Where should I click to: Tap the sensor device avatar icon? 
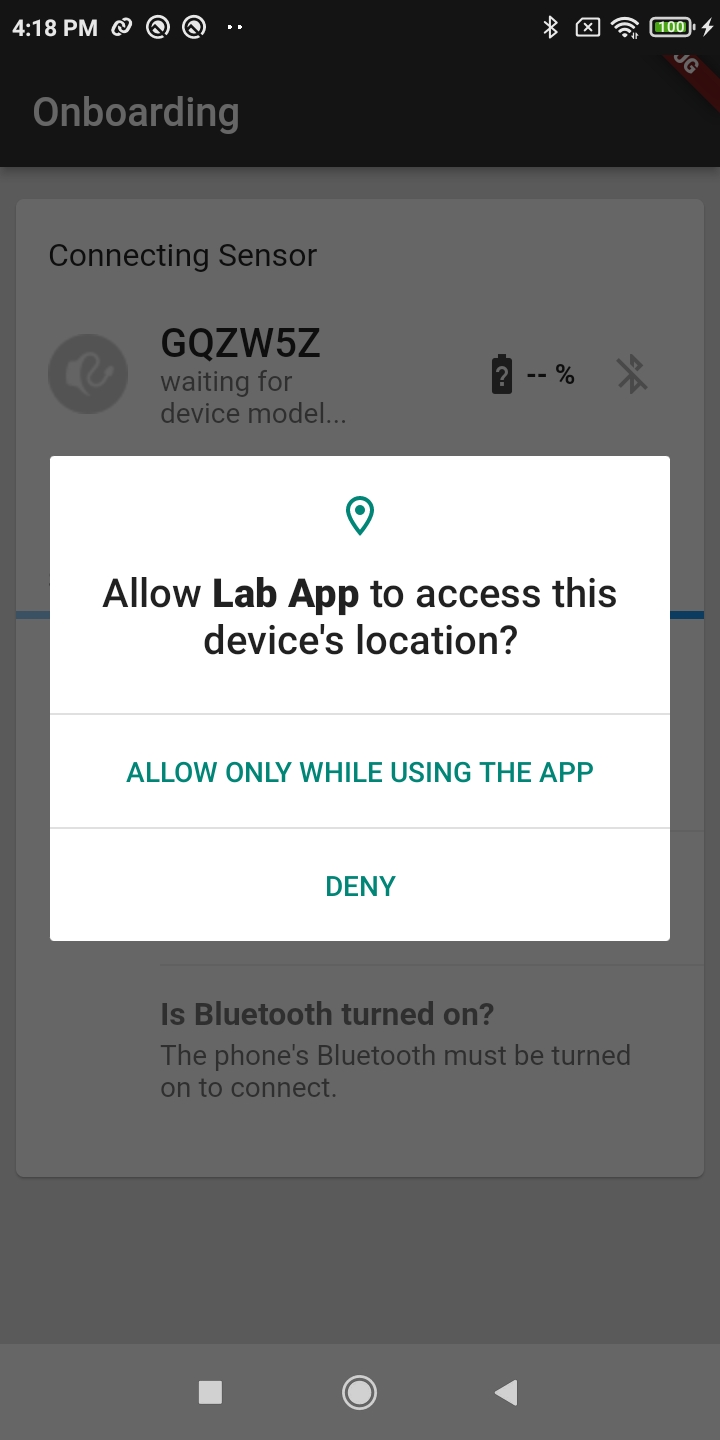click(x=88, y=374)
